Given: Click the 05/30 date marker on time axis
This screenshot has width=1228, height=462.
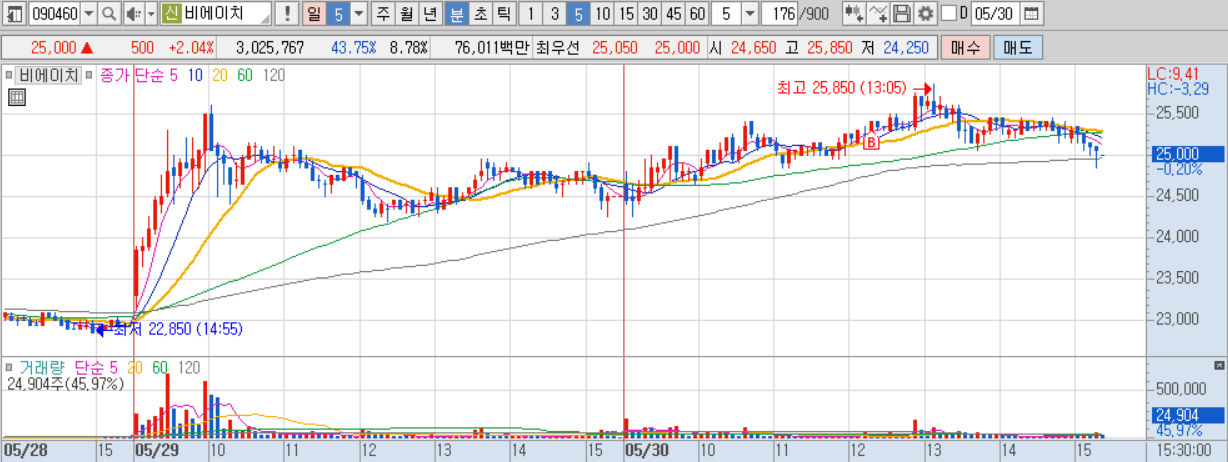Looking at the screenshot, I should (646, 451).
